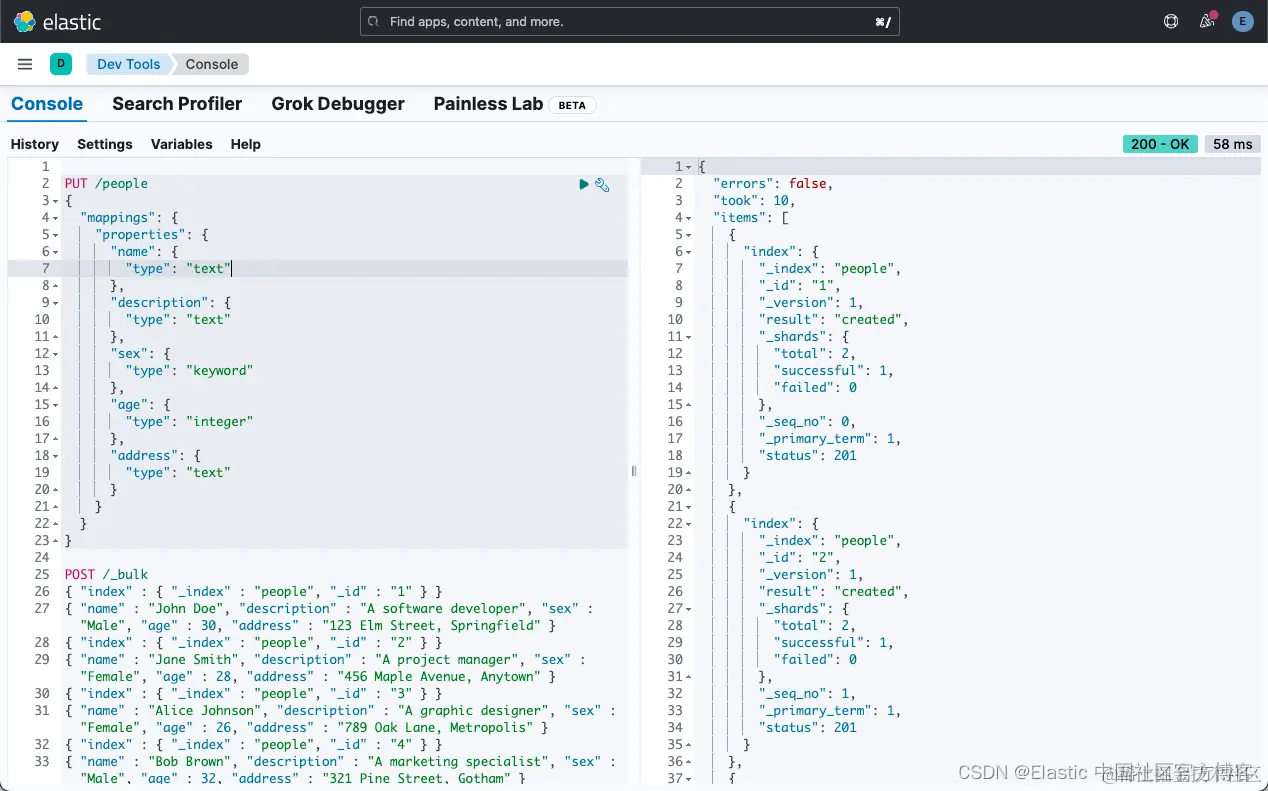Collapse the properties block at line 5

point(55,235)
